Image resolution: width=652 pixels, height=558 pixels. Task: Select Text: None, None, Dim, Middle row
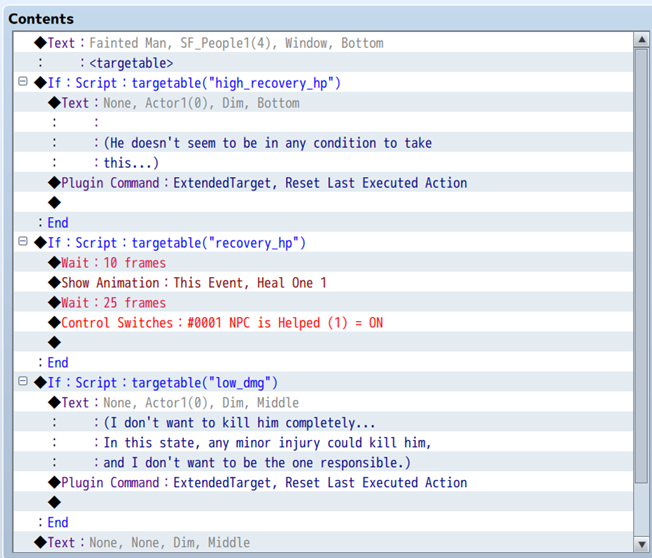(324, 542)
